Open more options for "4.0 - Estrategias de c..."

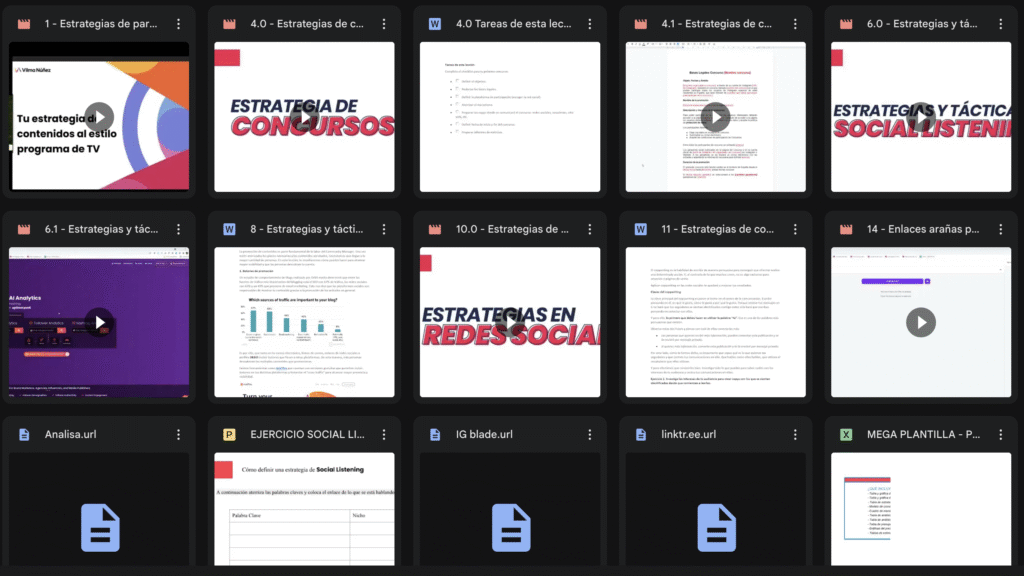pyautogui.click(x=383, y=23)
